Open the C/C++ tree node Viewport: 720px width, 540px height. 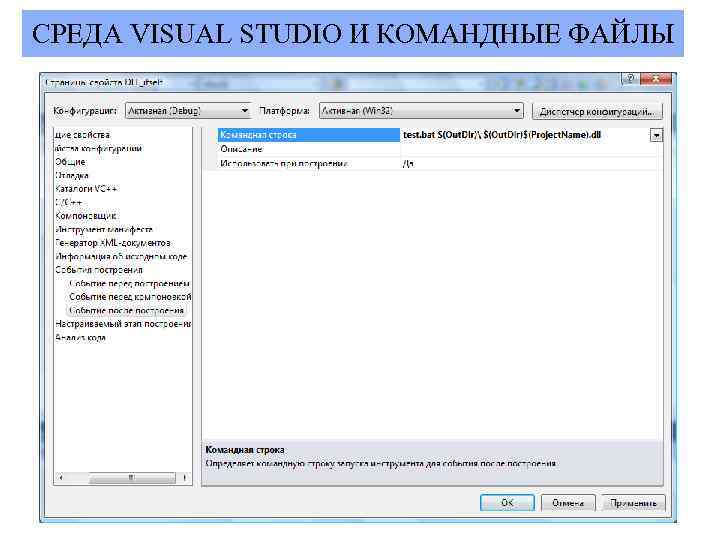coord(68,202)
